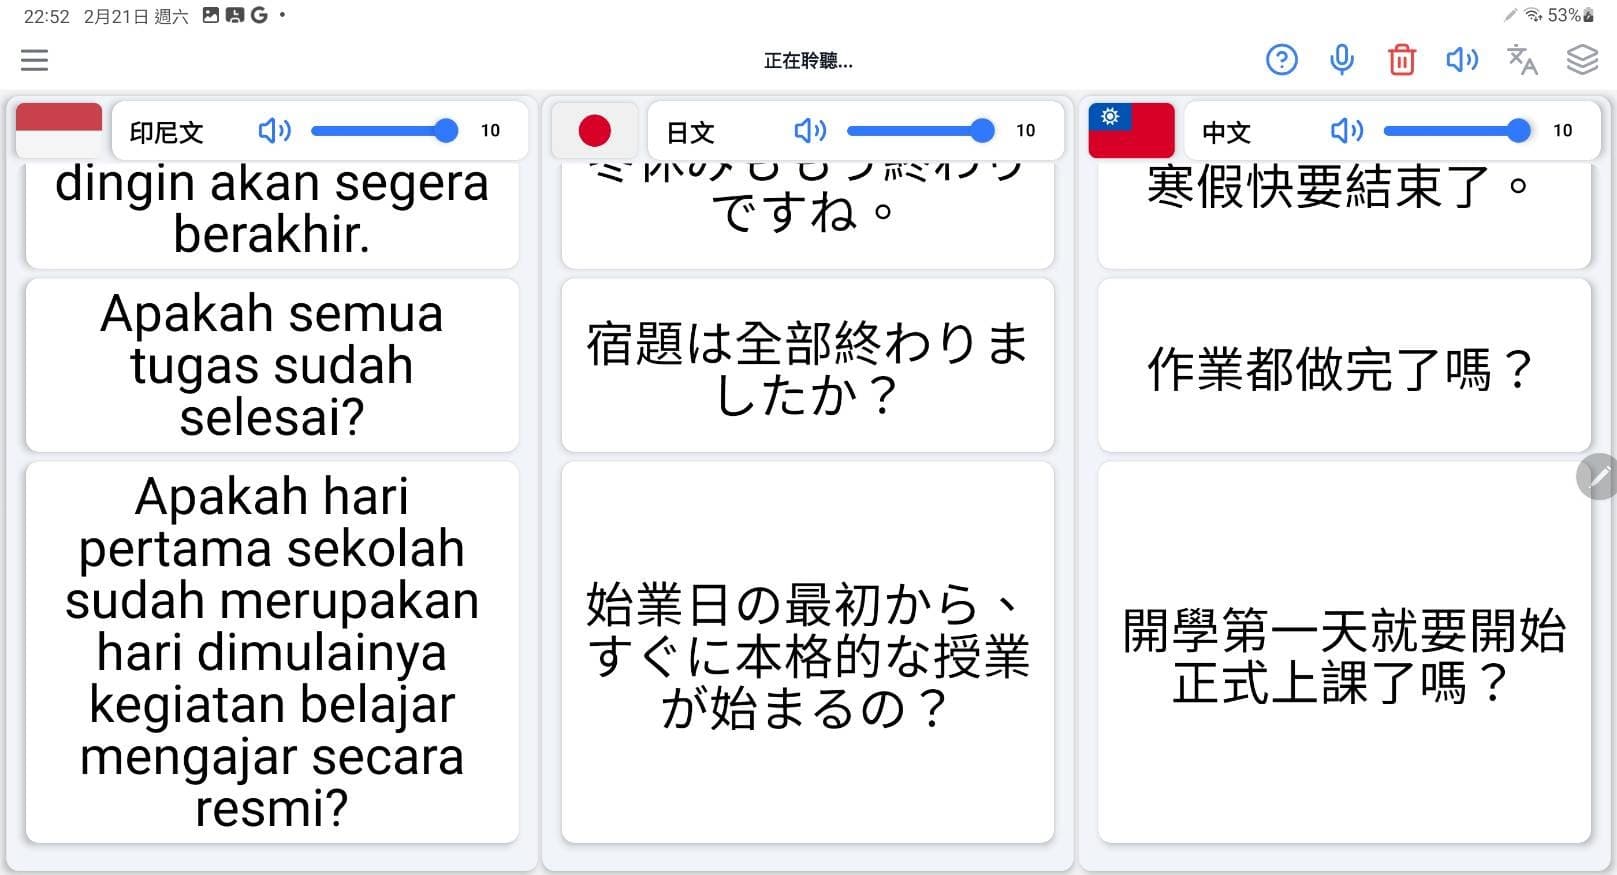Click the layers stack icon in the toolbar
Image resolution: width=1617 pixels, height=875 pixels.
[1582, 61]
